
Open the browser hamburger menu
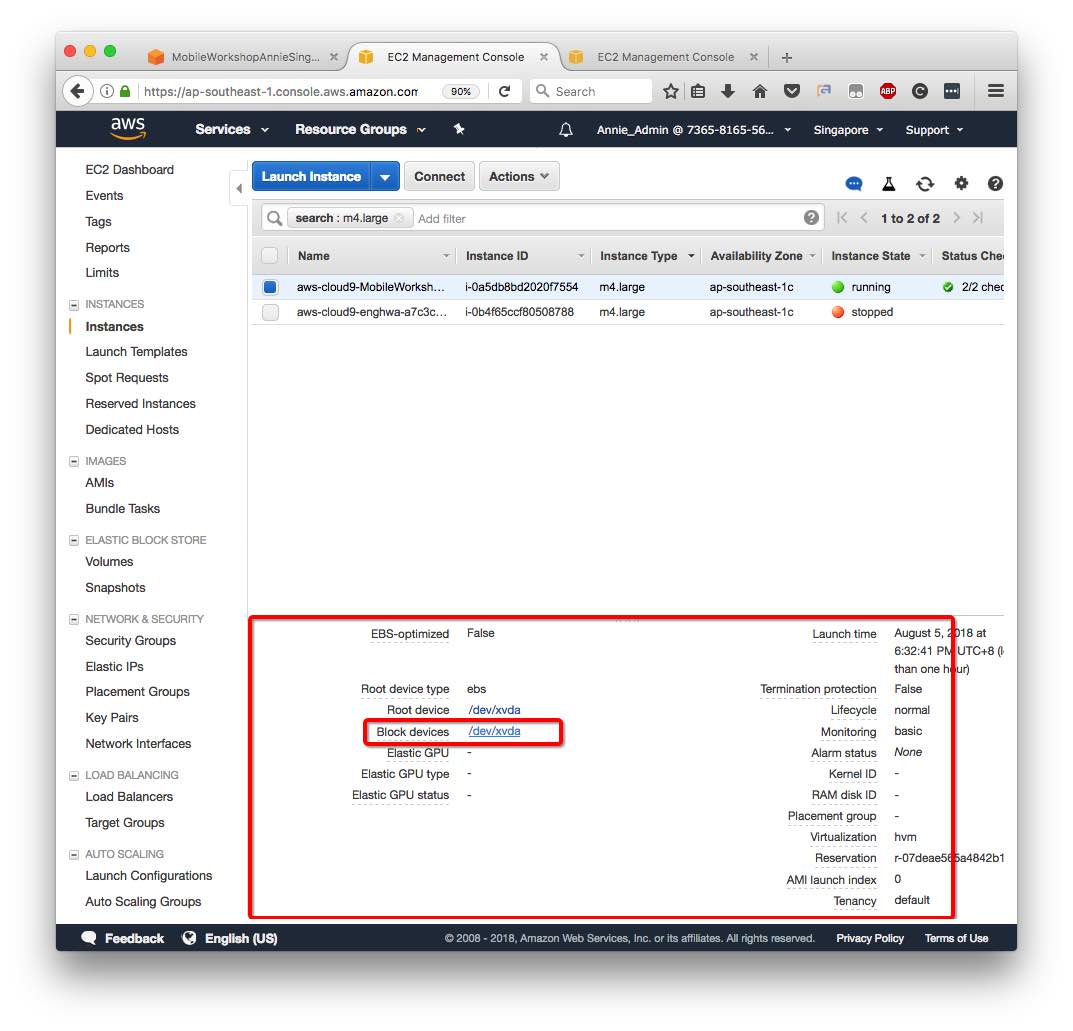point(996,90)
